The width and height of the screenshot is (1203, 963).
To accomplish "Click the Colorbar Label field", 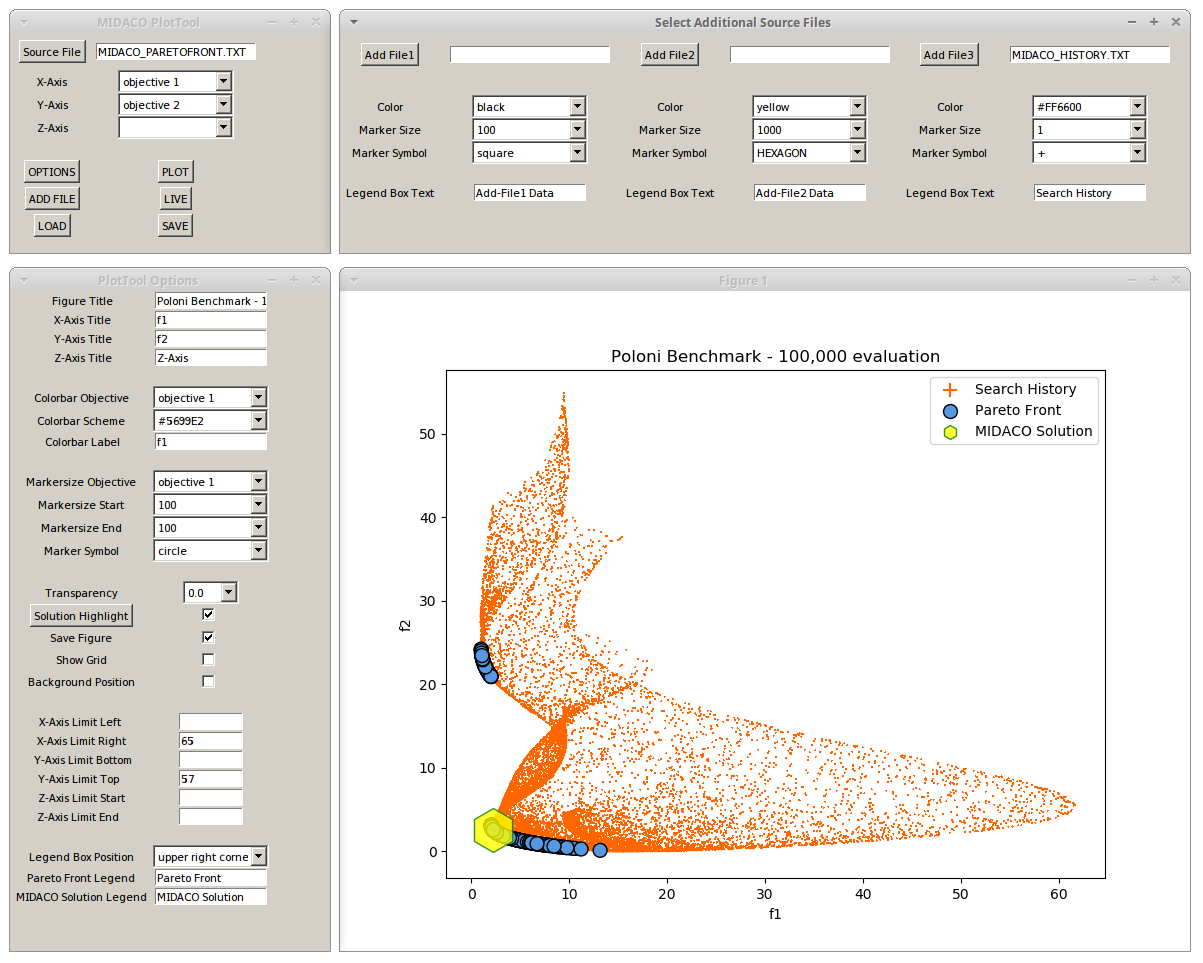I will tap(211, 442).
